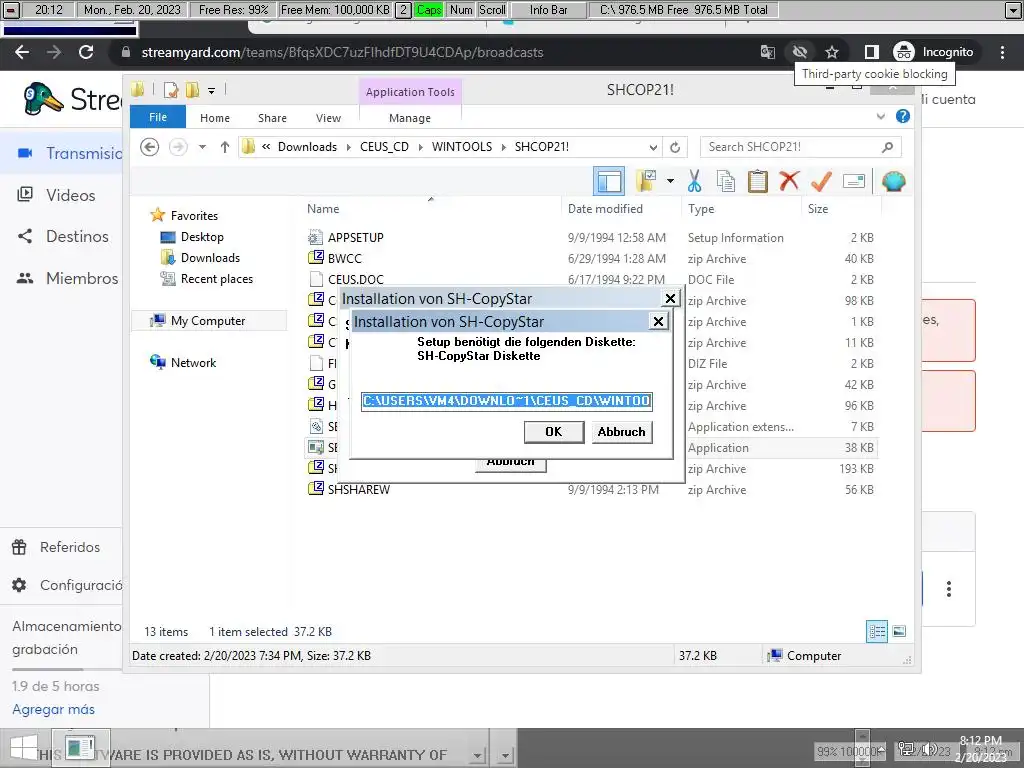Screen dimensions: 1024x768
Task: Open the Manage ribbon tab
Action: pos(410,118)
